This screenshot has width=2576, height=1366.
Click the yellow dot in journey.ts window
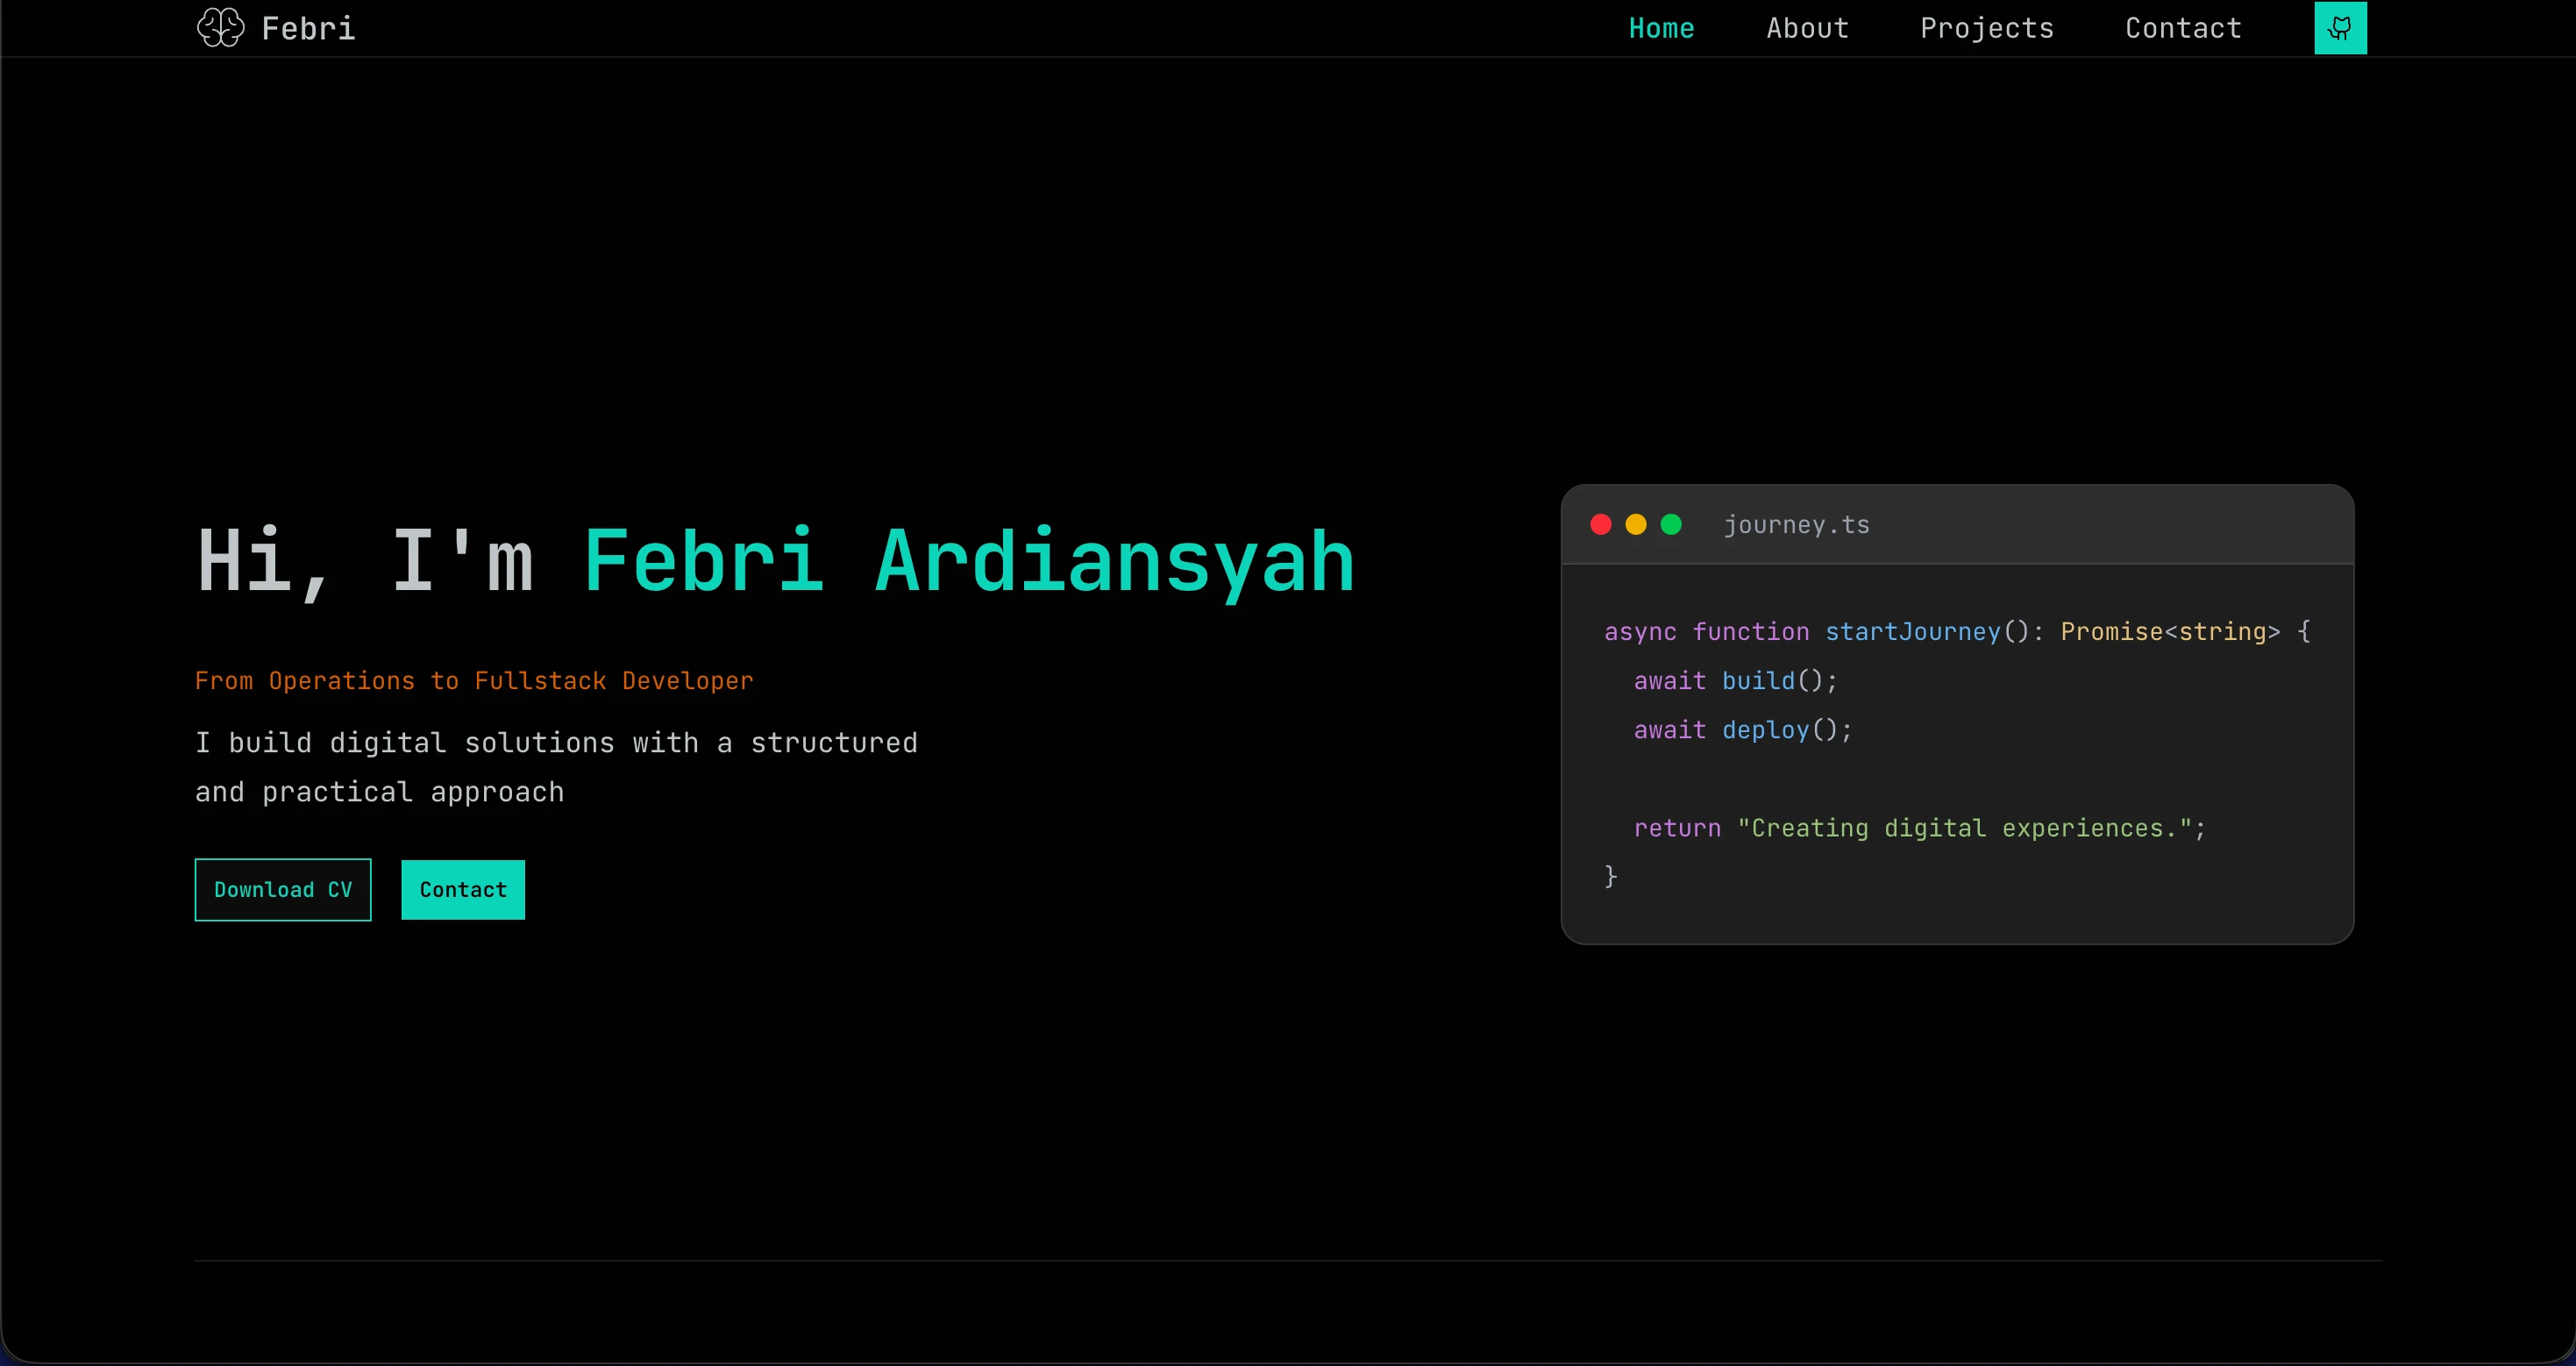tap(1636, 525)
